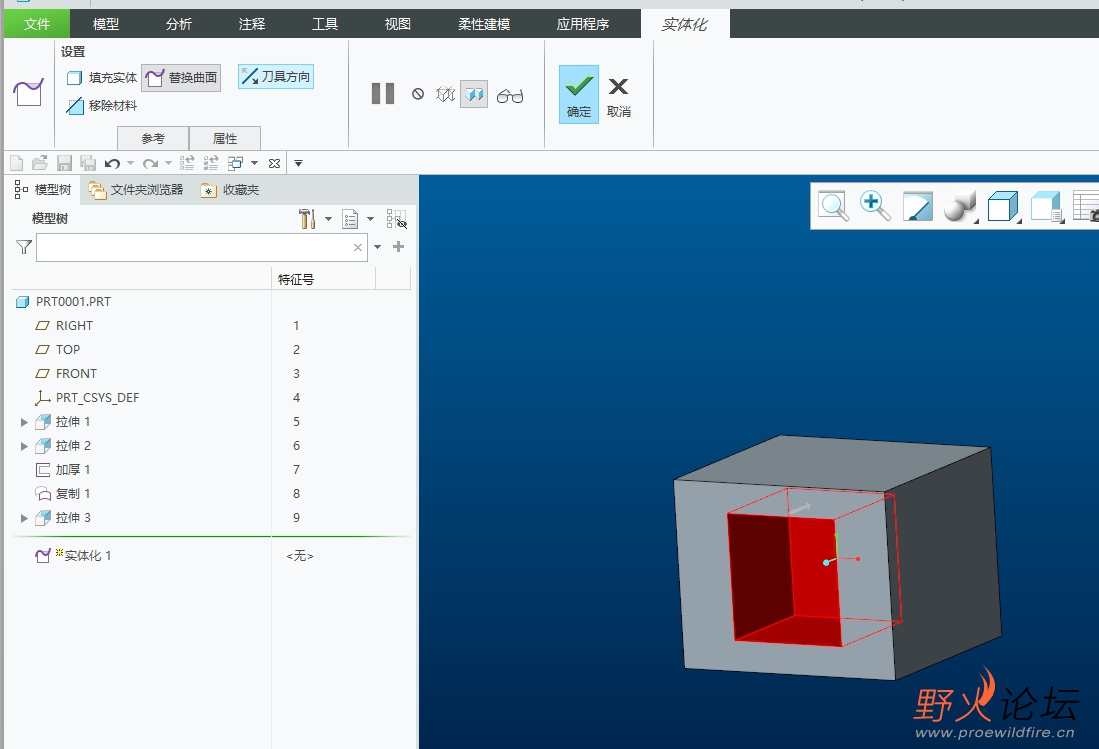Click the no-preview circle-slash icon
This screenshot has width=1099, height=749.
tap(418, 94)
